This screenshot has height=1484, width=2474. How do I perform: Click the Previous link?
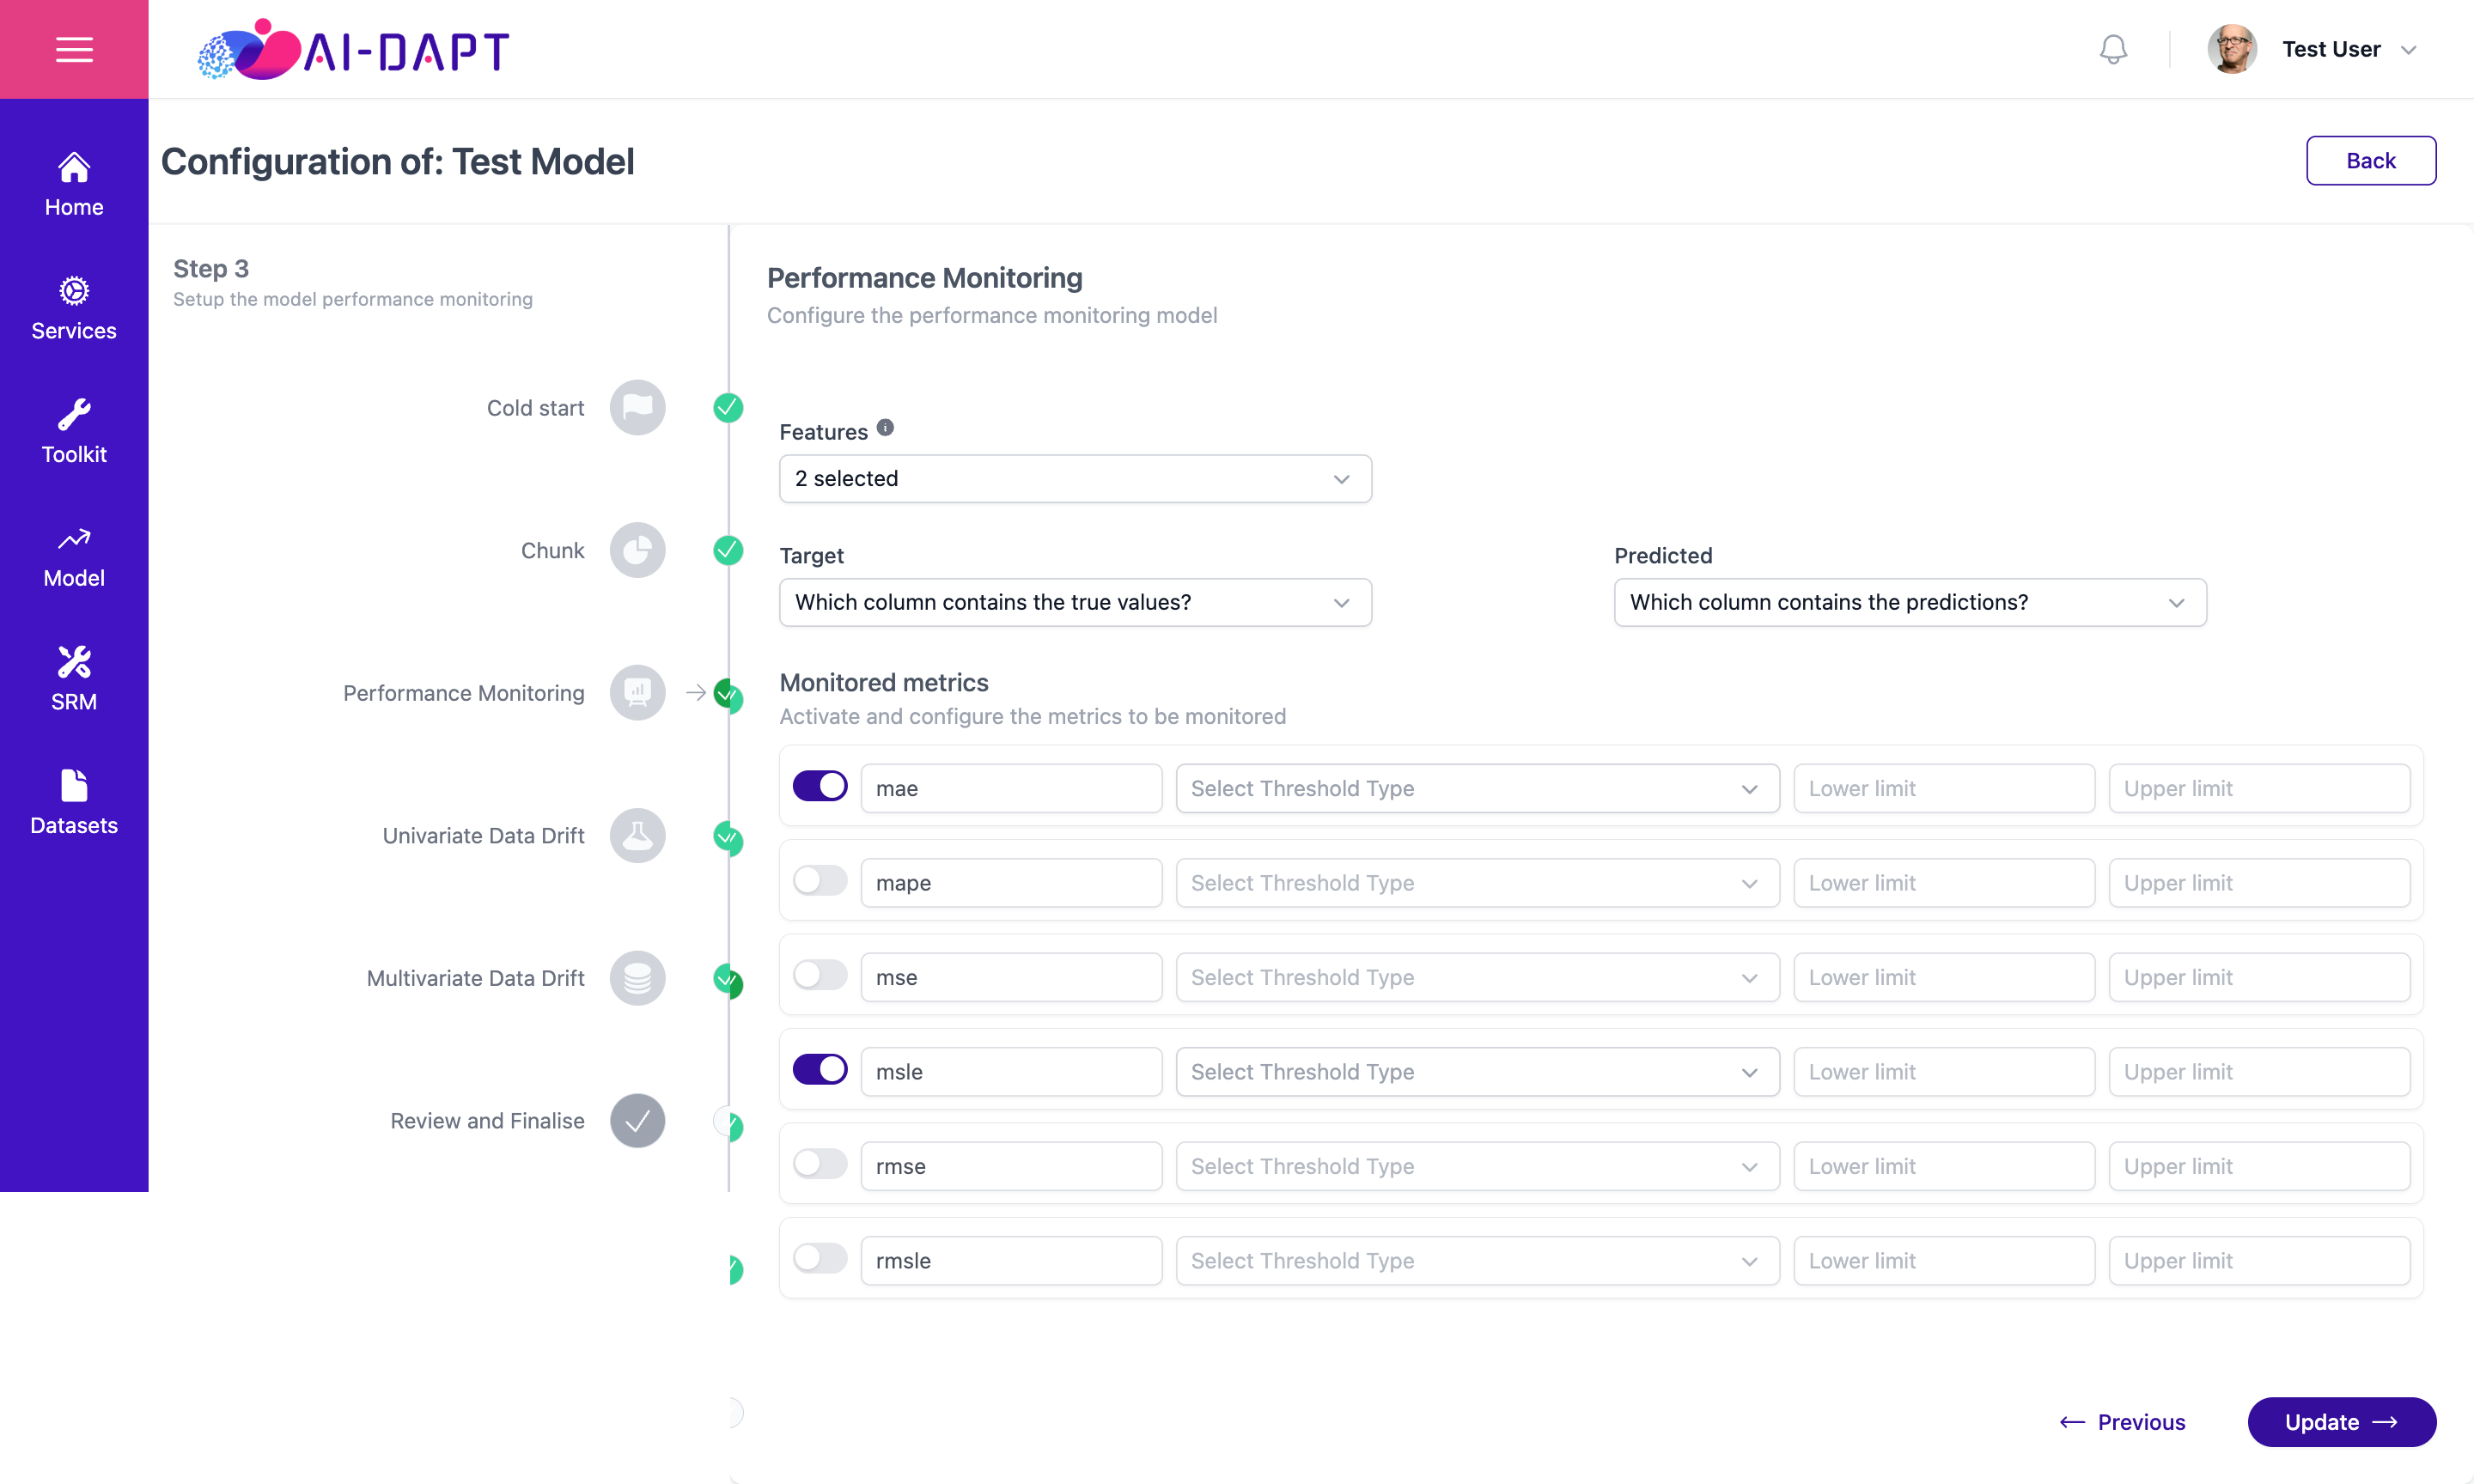(2122, 1422)
